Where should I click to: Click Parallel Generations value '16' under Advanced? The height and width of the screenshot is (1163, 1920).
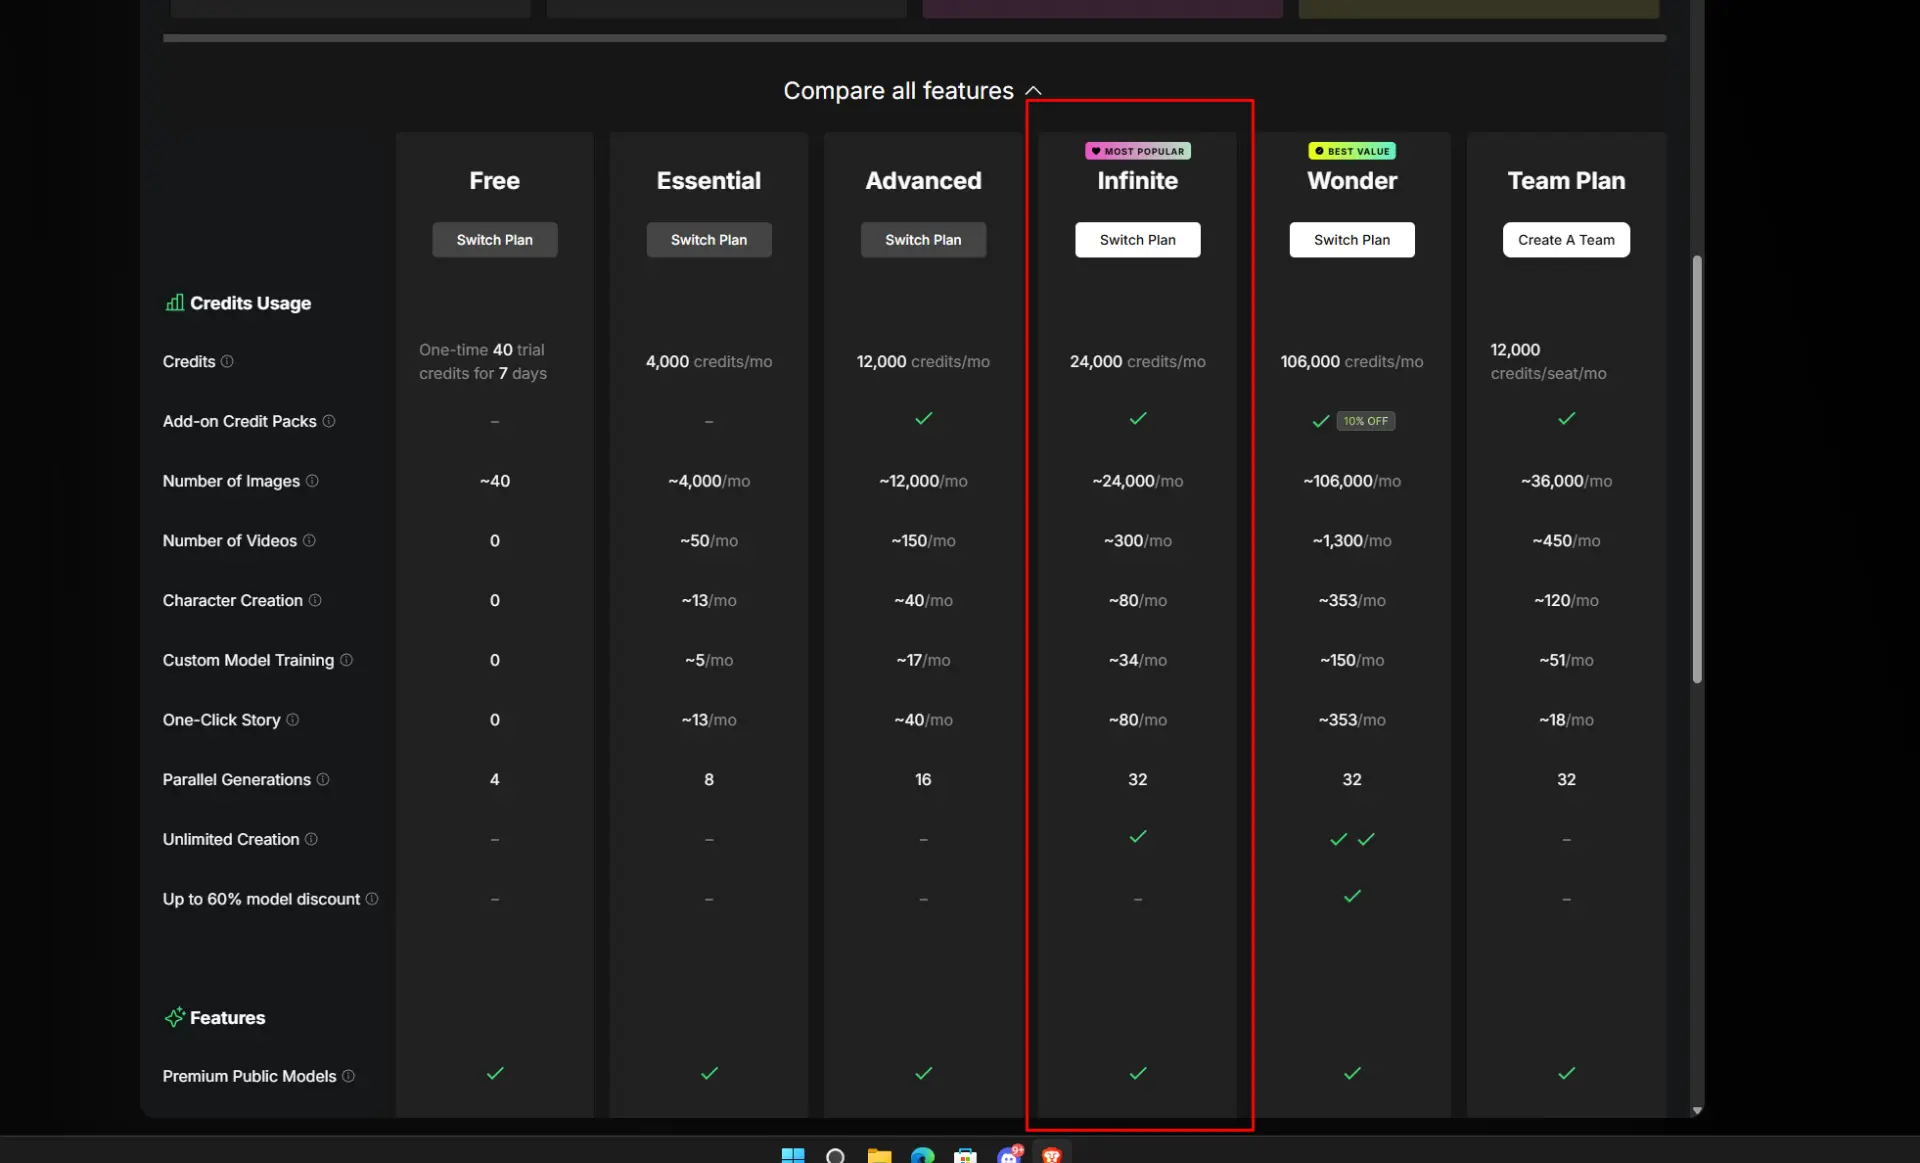(923, 779)
